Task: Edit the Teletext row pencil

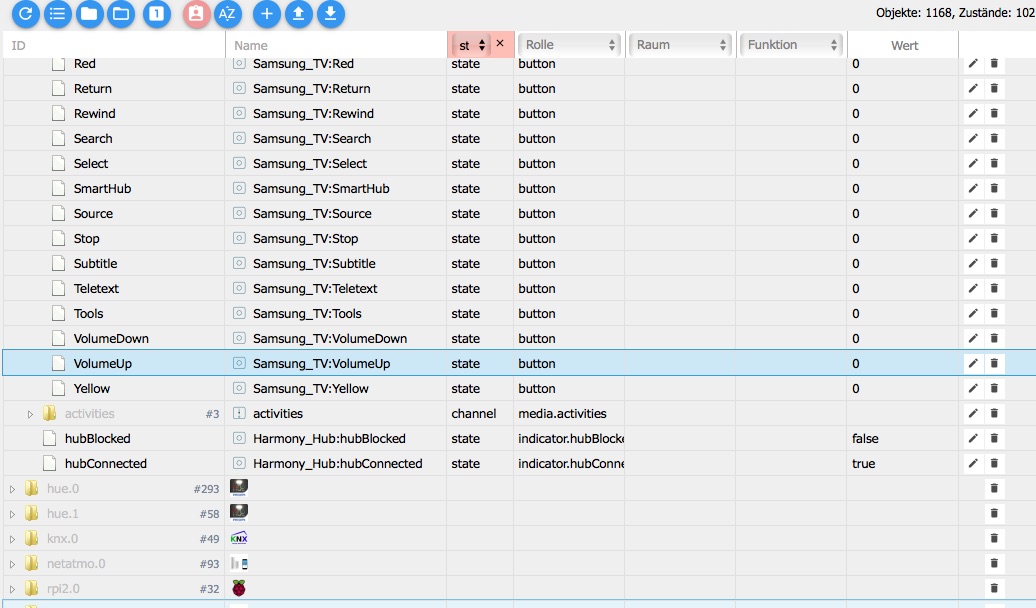Action: 973,288
